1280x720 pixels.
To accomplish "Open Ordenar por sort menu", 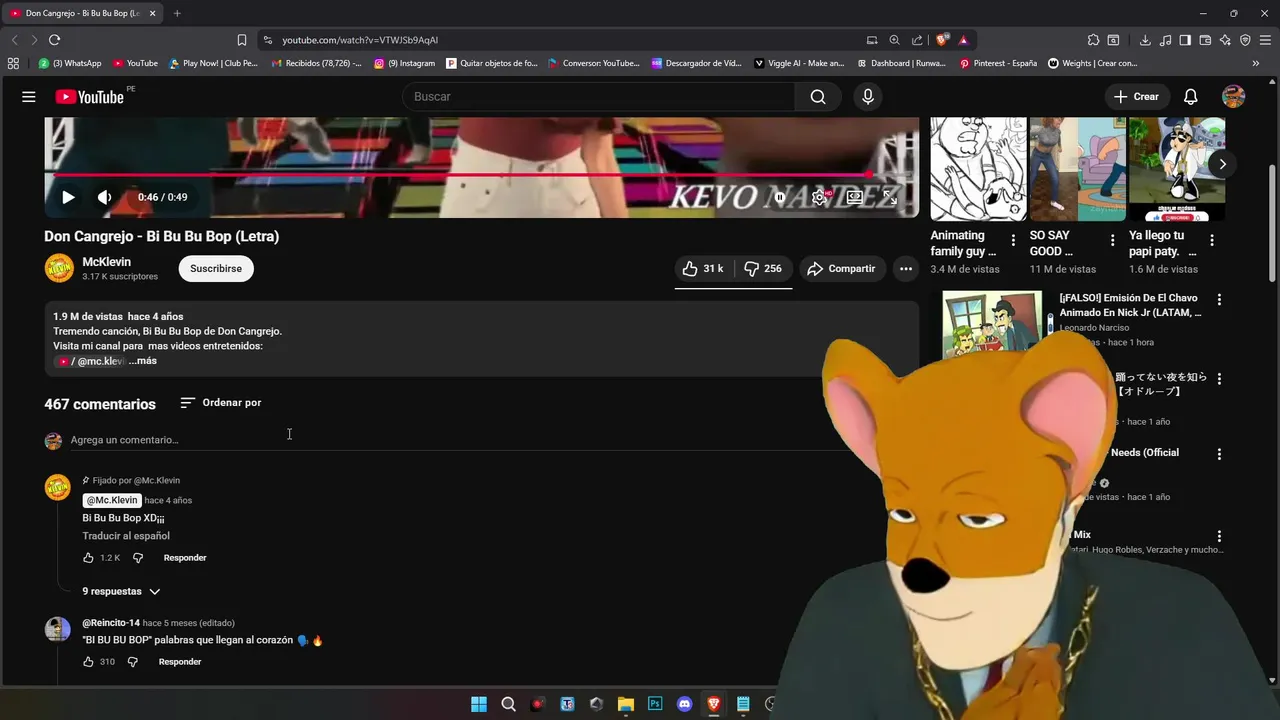I will [221, 403].
